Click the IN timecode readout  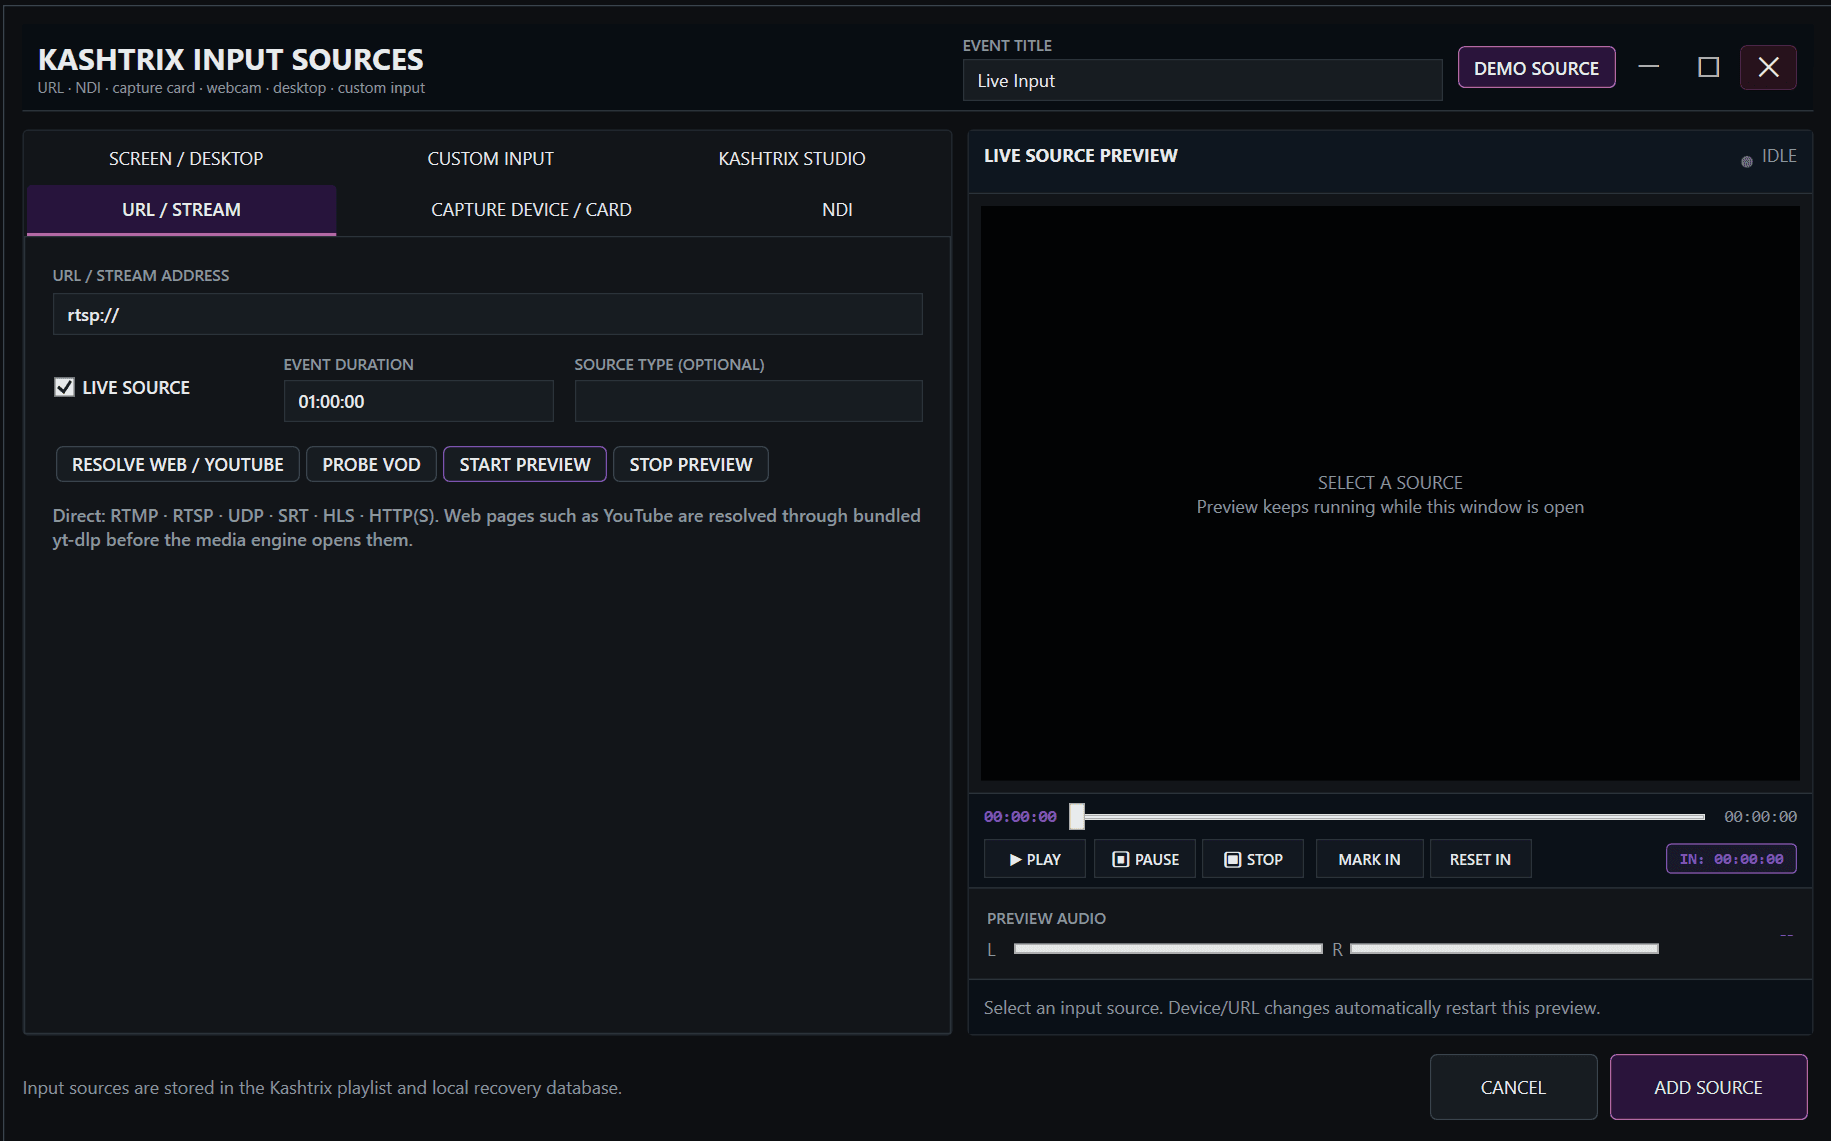point(1731,859)
